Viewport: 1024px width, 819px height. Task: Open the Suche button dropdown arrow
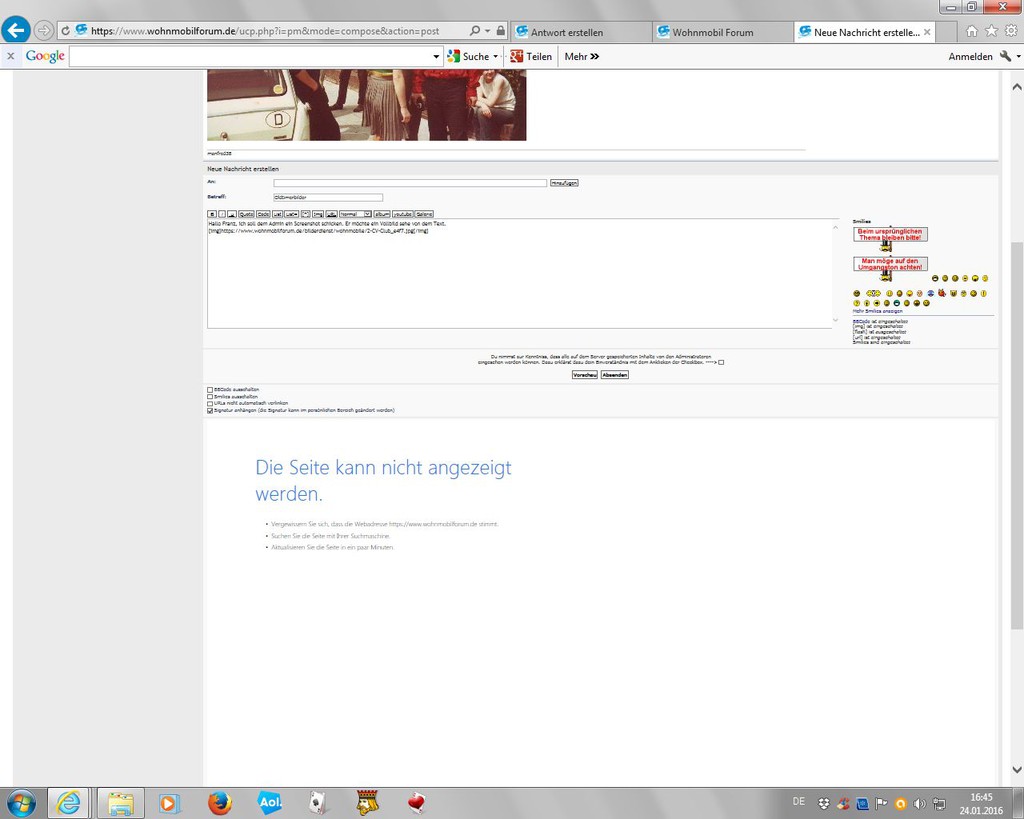tap(496, 57)
